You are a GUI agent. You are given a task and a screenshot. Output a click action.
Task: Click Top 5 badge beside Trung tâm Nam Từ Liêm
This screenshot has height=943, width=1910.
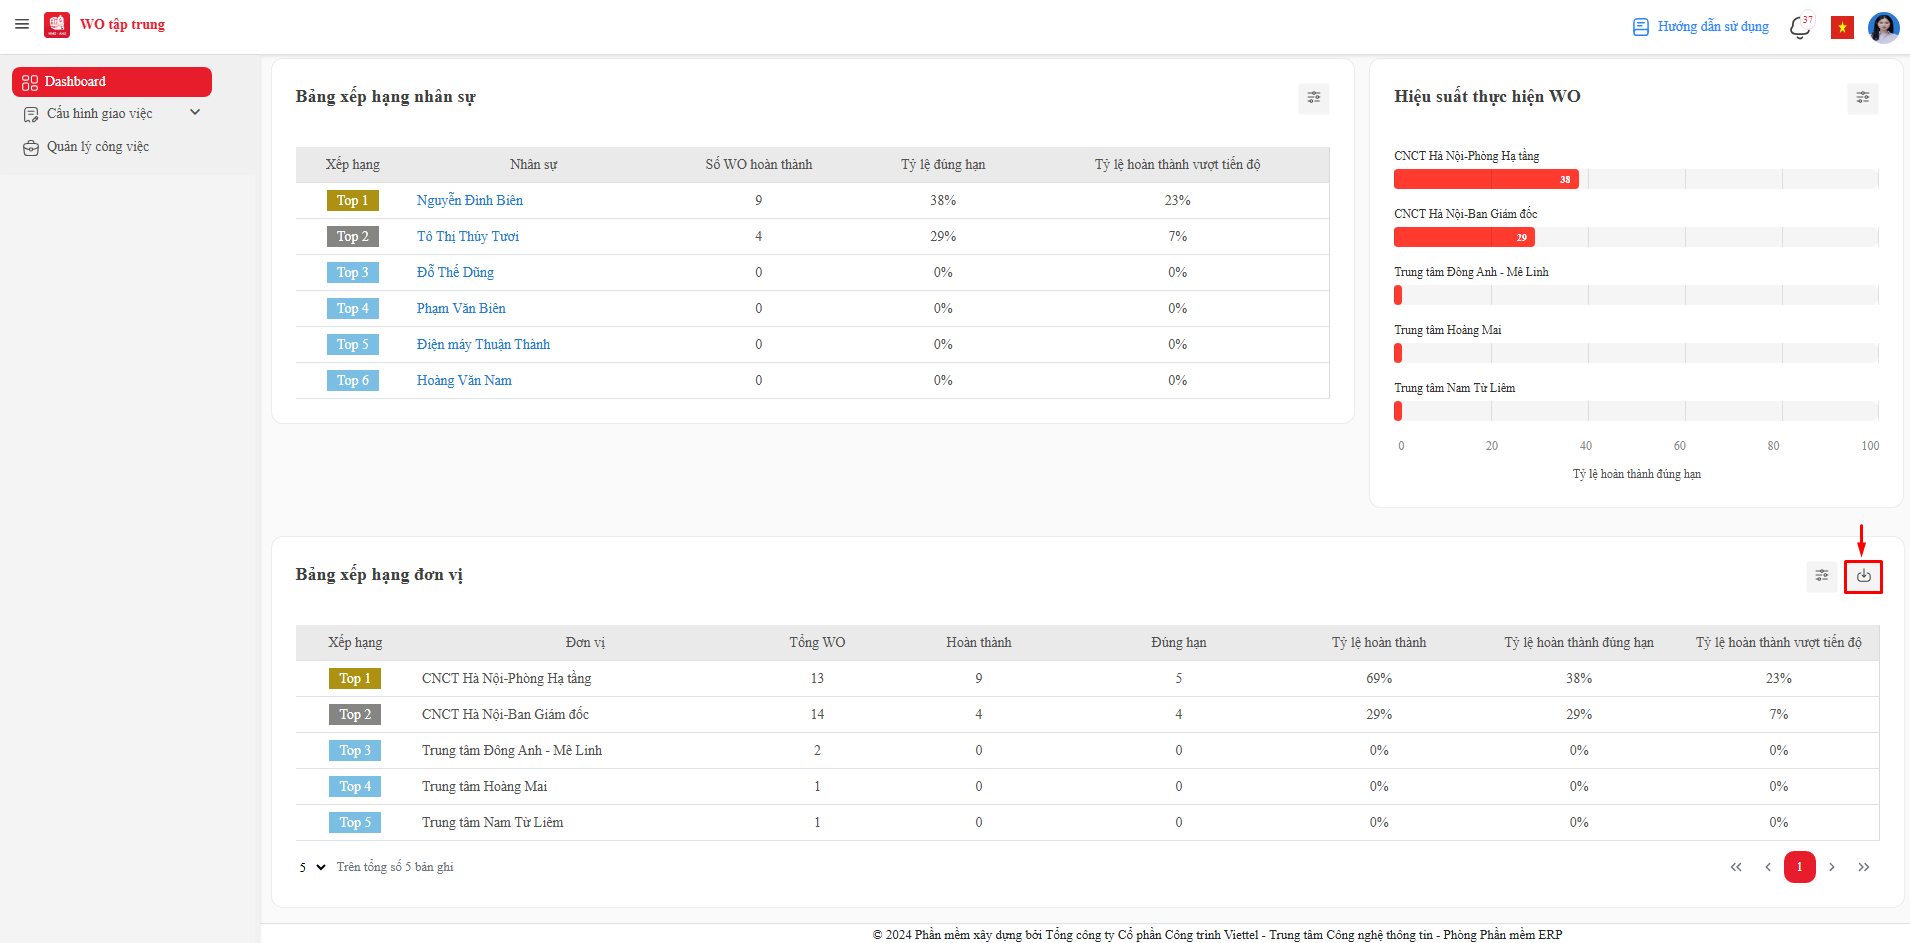(355, 823)
